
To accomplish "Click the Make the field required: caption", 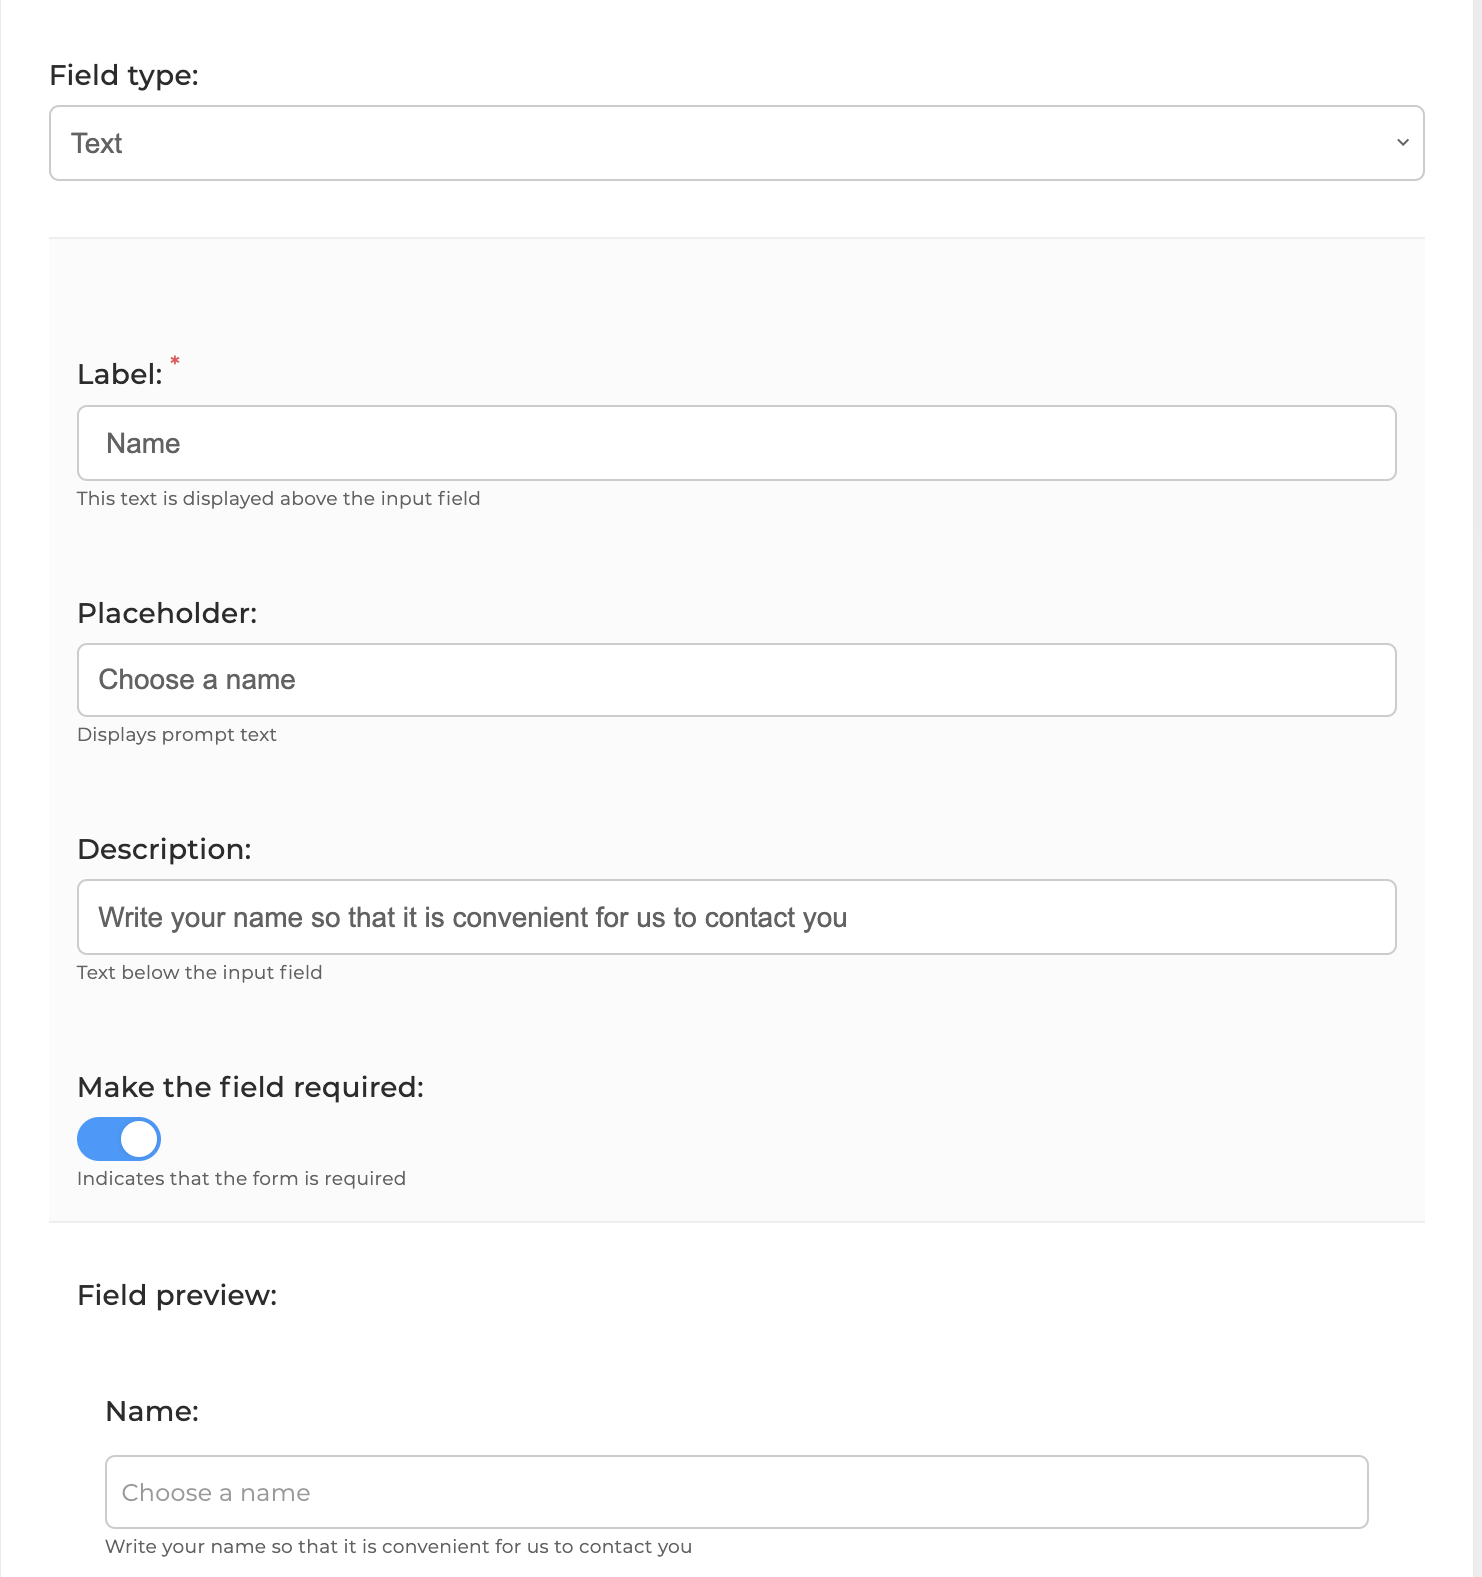I will [251, 1087].
